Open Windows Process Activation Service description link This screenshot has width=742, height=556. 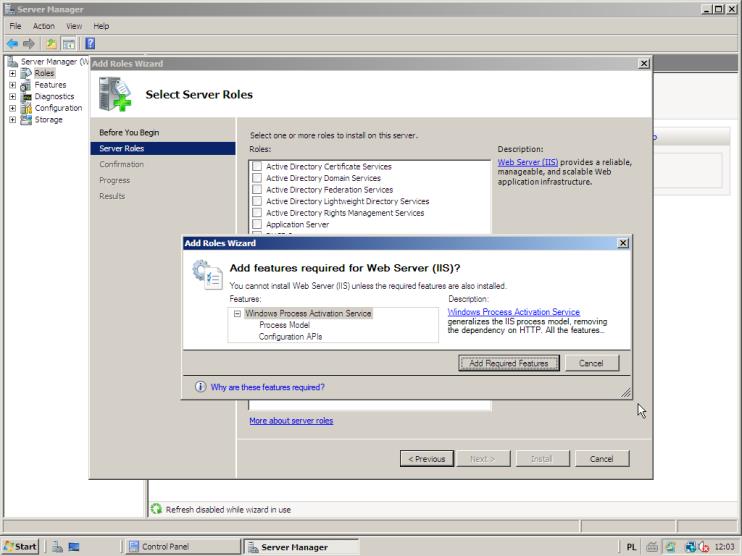pos(514,312)
